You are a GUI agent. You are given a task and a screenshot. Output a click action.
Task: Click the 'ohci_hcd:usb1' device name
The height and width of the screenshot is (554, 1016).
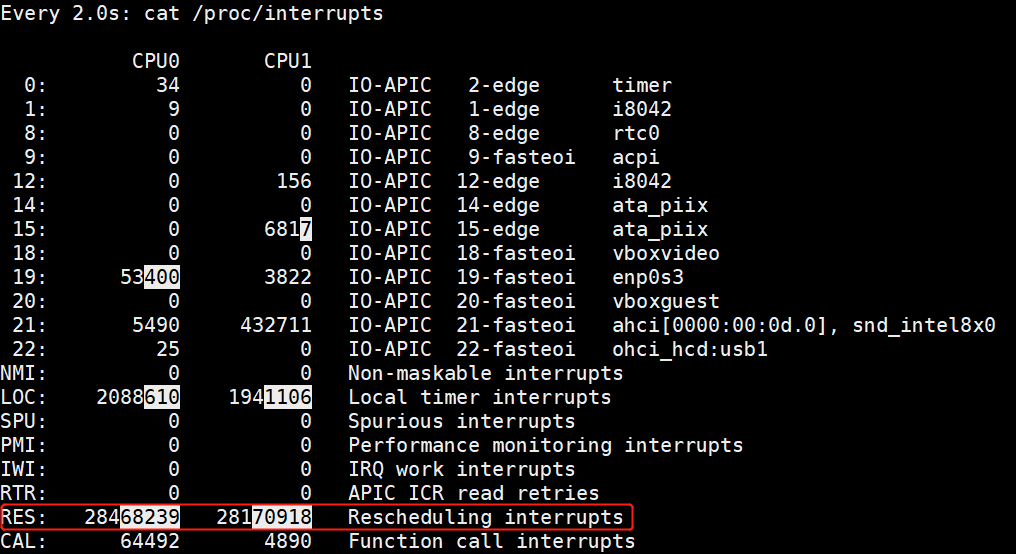tap(689, 349)
